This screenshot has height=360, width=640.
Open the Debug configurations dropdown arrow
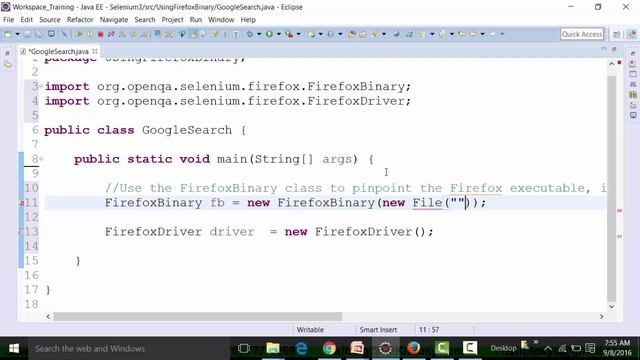click(x=258, y=34)
